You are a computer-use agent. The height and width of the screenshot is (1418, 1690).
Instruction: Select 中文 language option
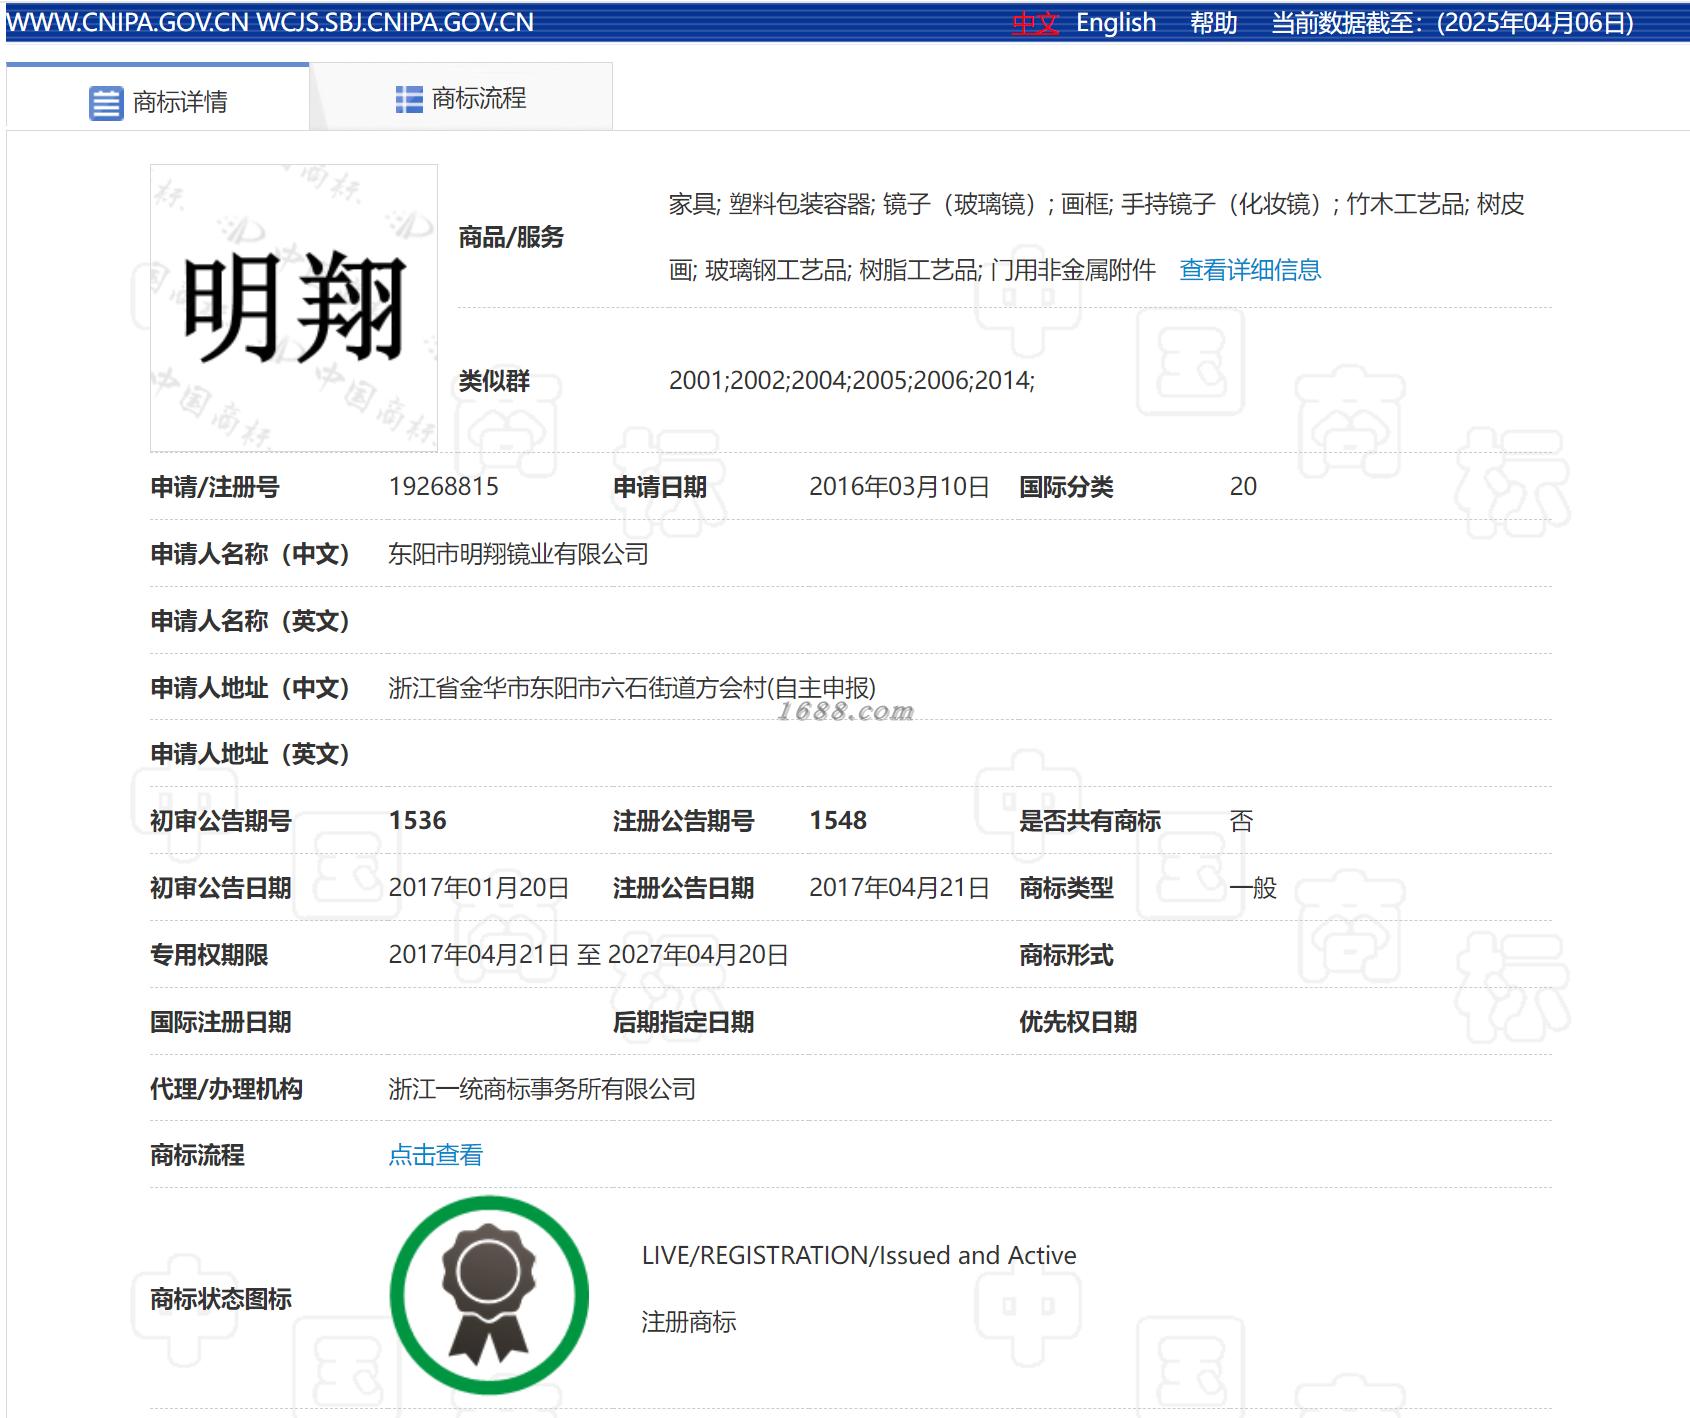click(x=1035, y=23)
